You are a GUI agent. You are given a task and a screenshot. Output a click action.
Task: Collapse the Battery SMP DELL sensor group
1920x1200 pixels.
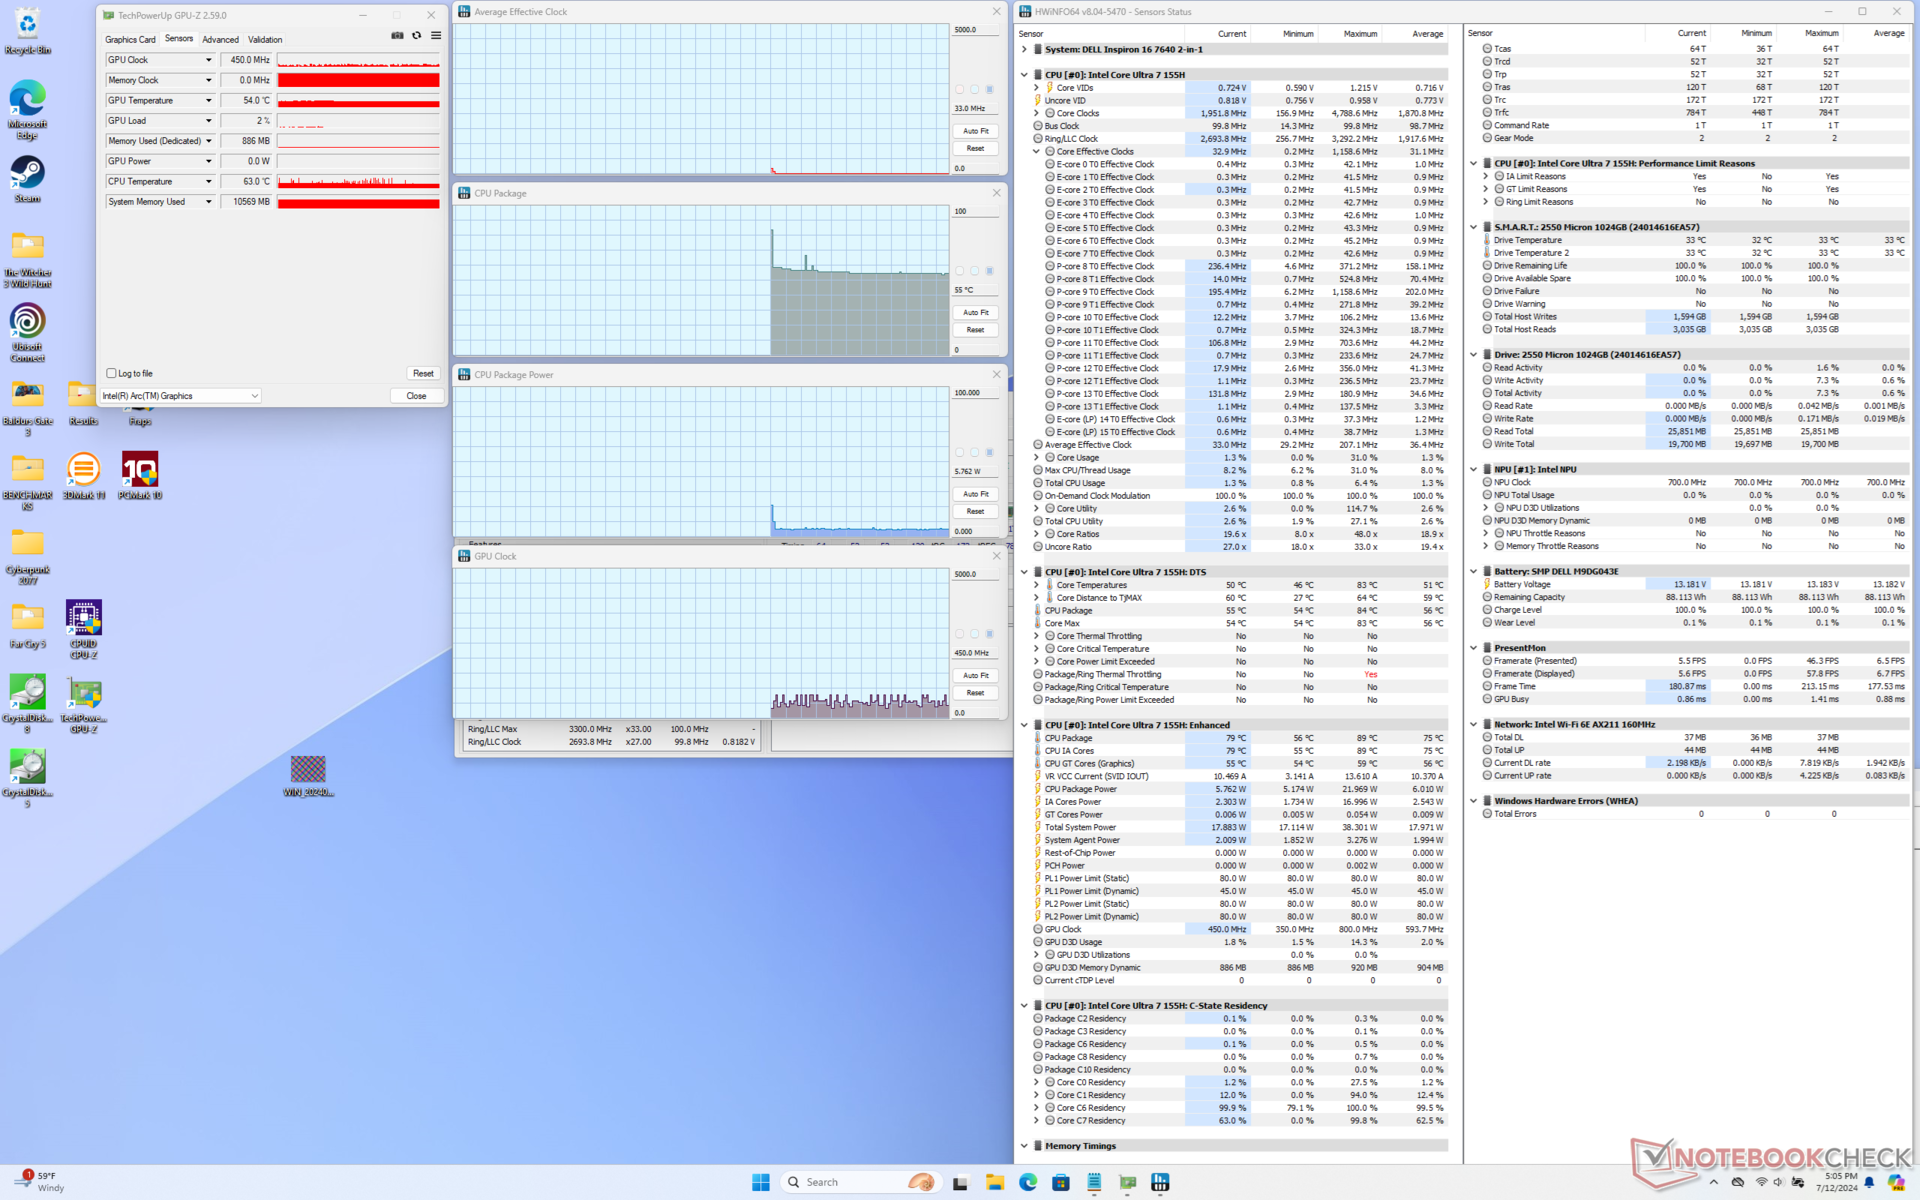1473,571
